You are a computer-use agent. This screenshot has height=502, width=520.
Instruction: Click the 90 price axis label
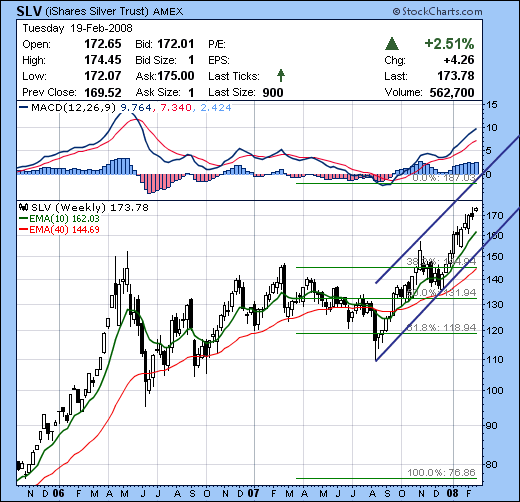pyautogui.click(x=491, y=426)
